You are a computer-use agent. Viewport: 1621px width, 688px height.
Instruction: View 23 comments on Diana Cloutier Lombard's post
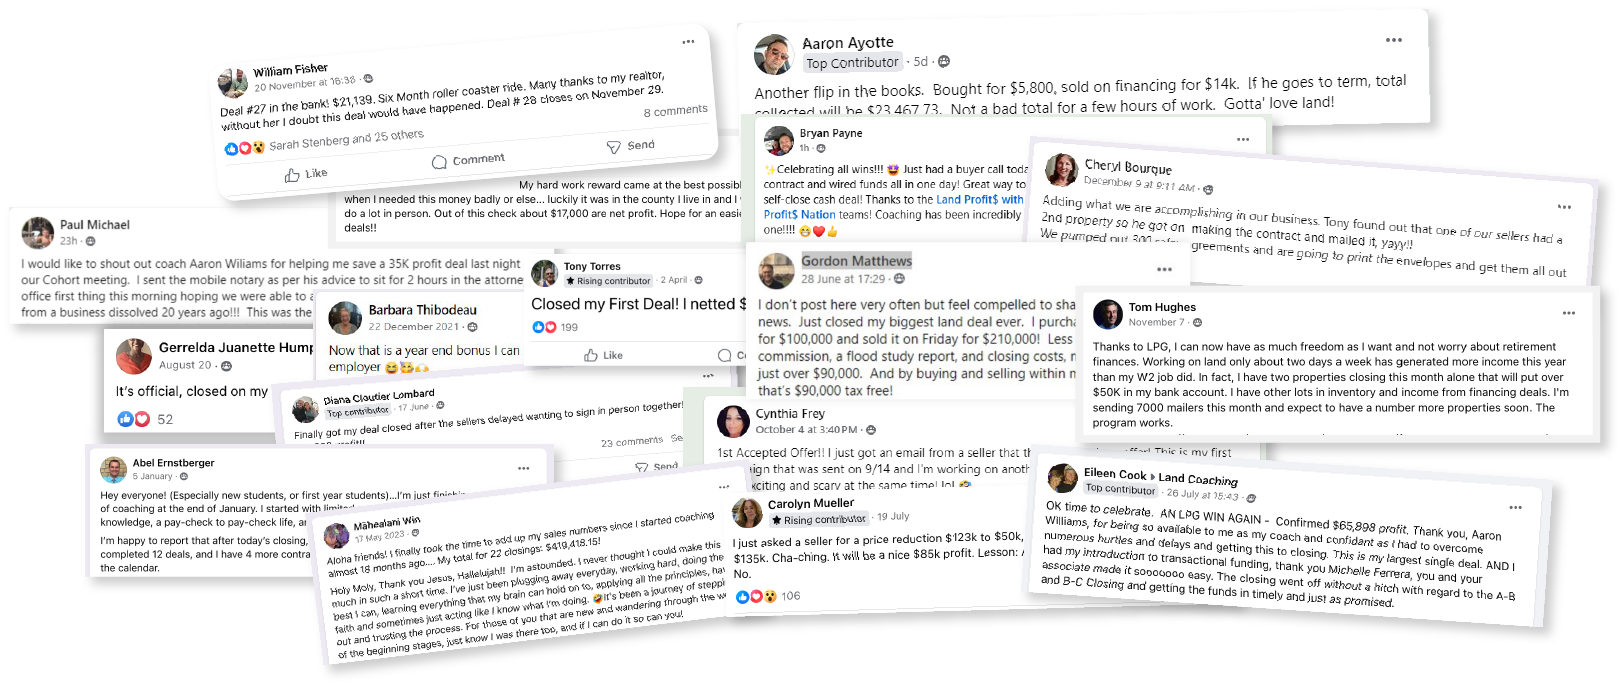tap(632, 441)
